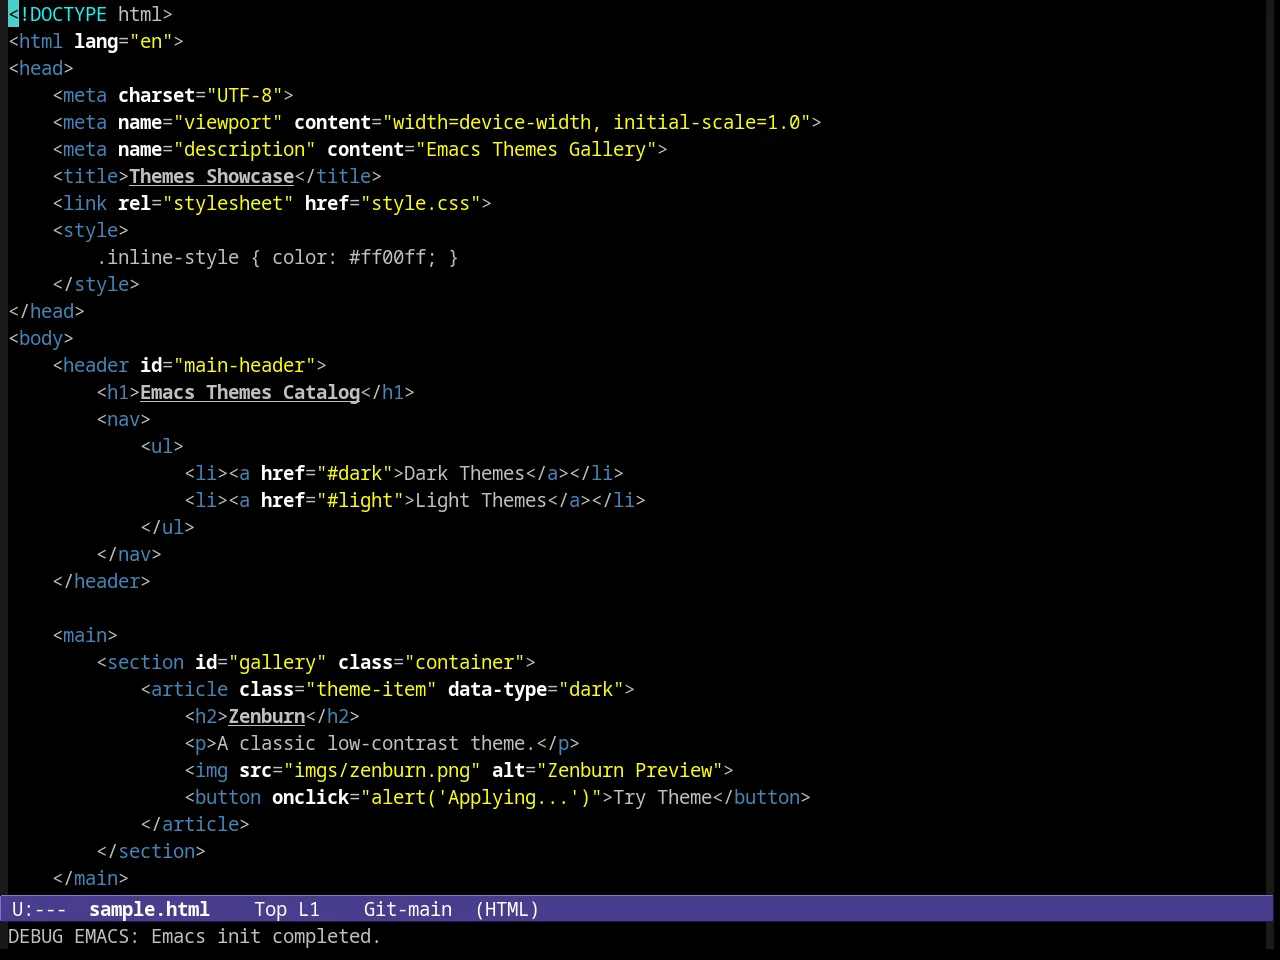Click the L1 line number indicator
Image resolution: width=1280 pixels, height=960 pixels.
click(309, 909)
